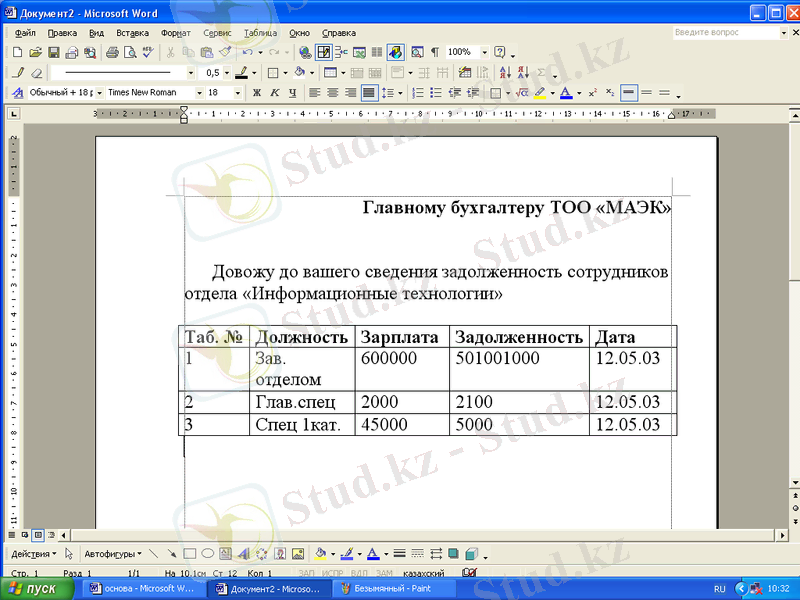800x600 pixels.
Task: Insert a hyperlink with the globe icon
Action: pos(305,52)
